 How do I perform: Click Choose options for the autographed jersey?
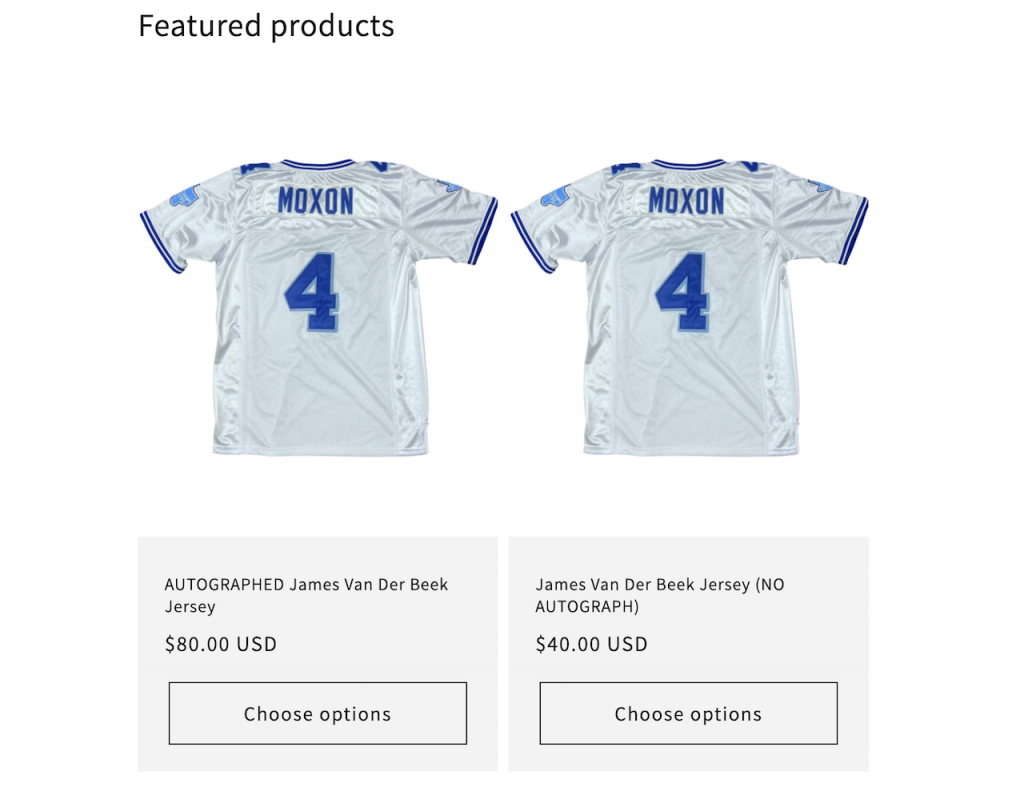click(x=317, y=713)
